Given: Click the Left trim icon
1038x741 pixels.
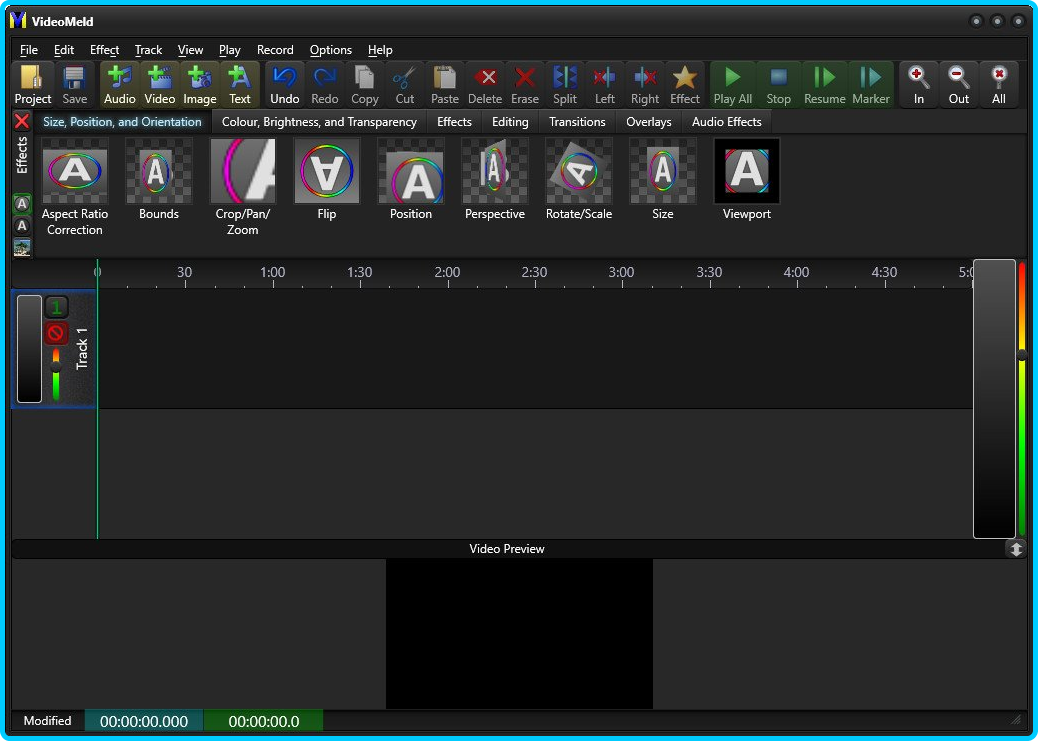Looking at the screenshot, I should pyautogui.click(x=604, y=85).
